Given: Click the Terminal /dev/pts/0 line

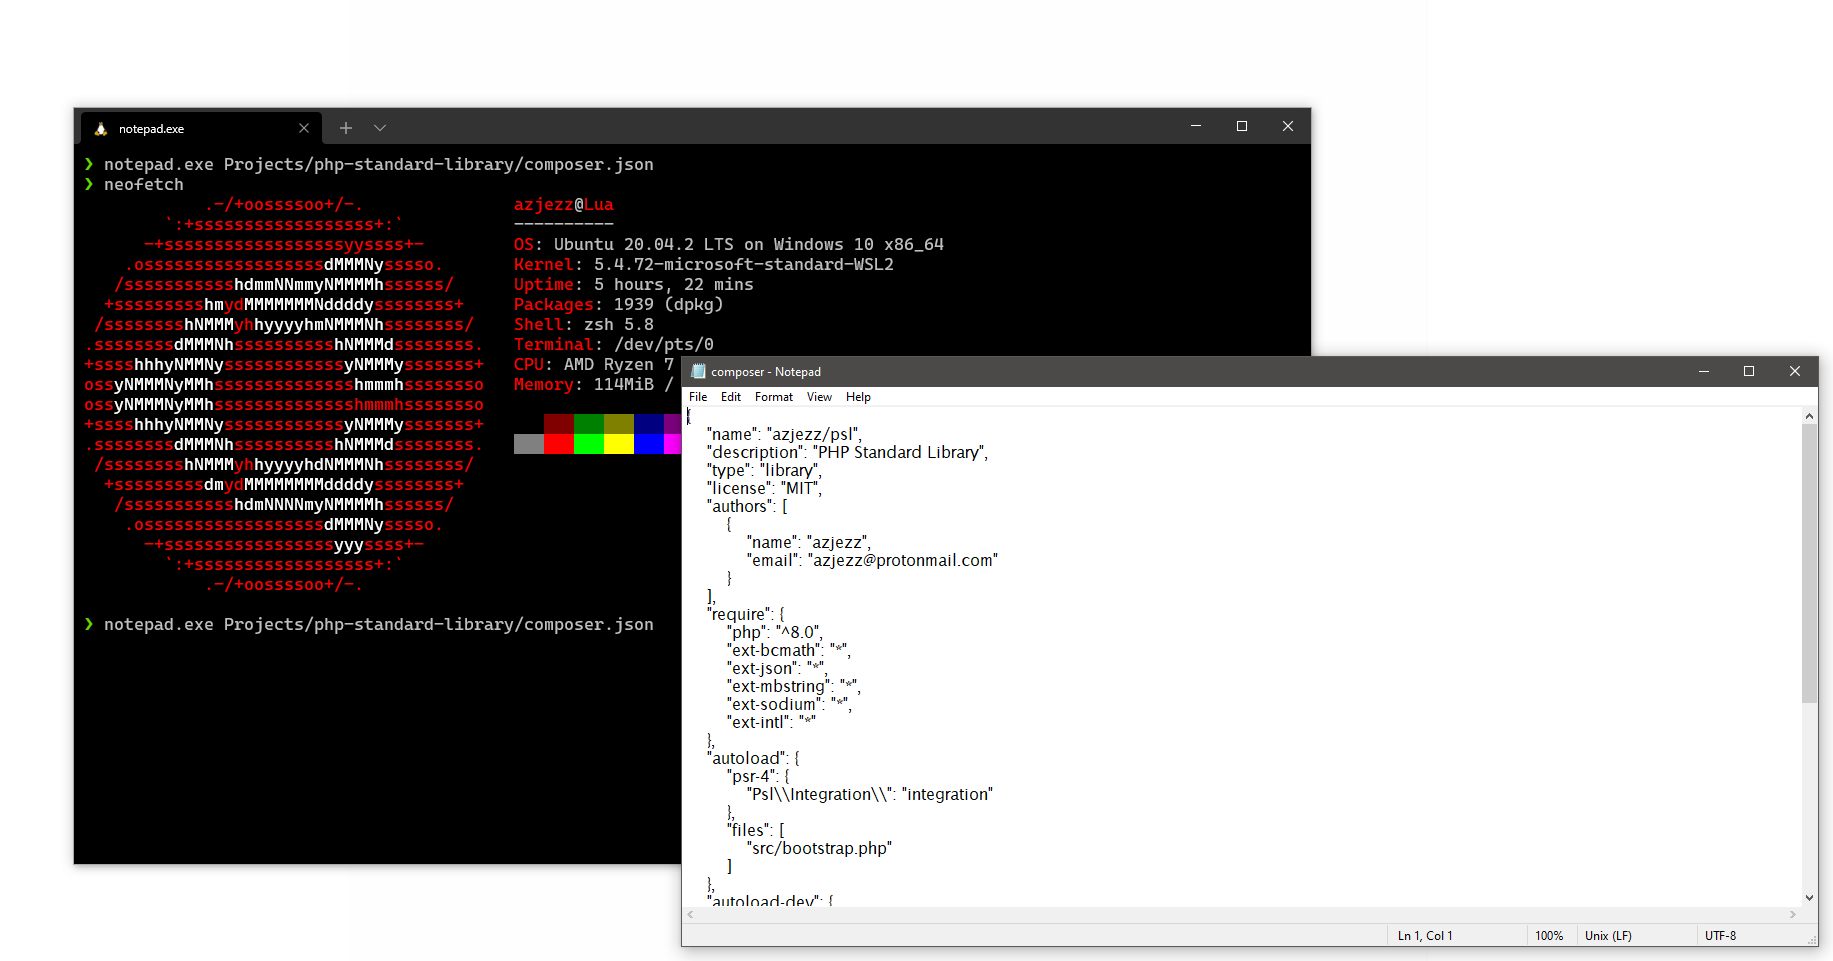Looking at the screenshot, I should point(614,344).
